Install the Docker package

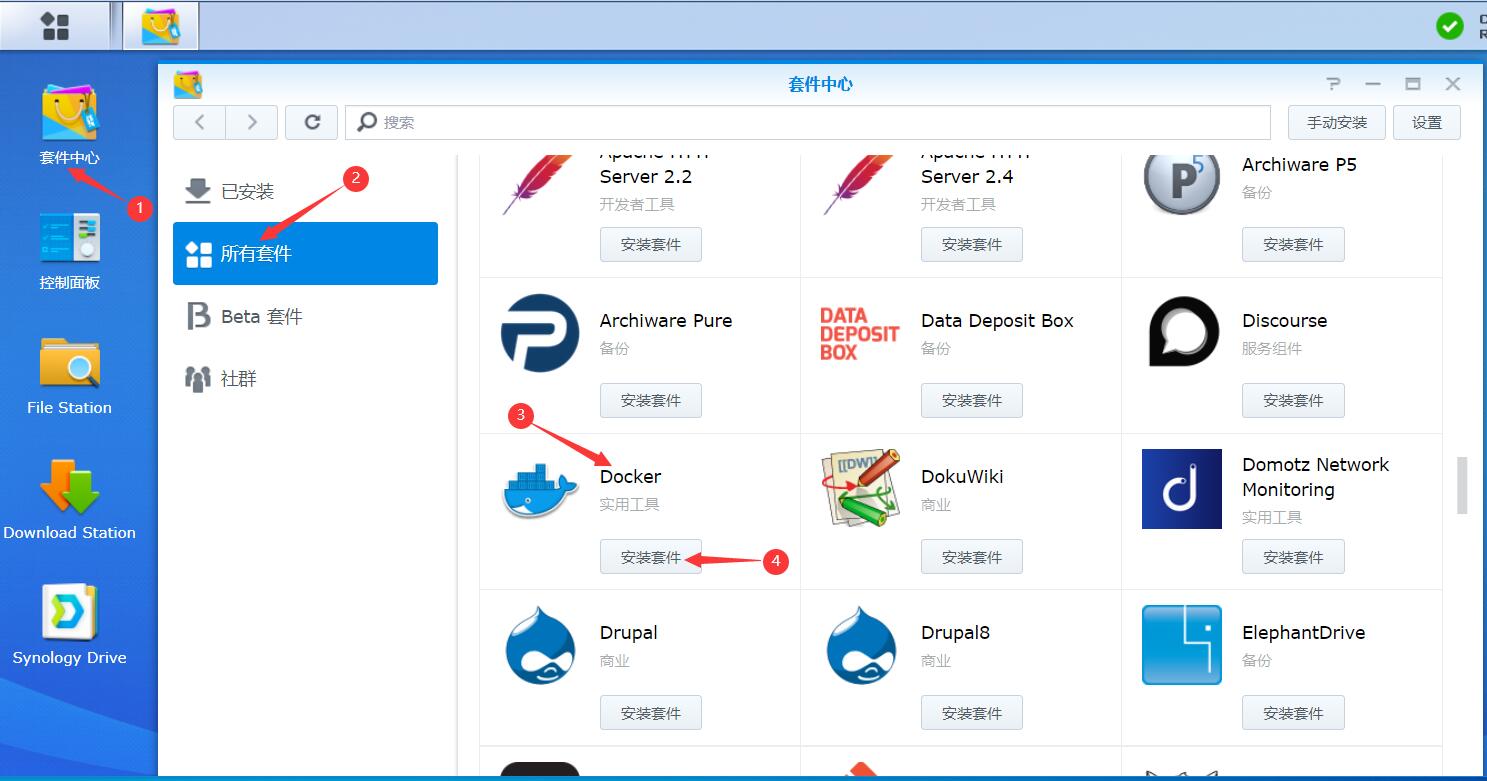click(x=651, y=557)
